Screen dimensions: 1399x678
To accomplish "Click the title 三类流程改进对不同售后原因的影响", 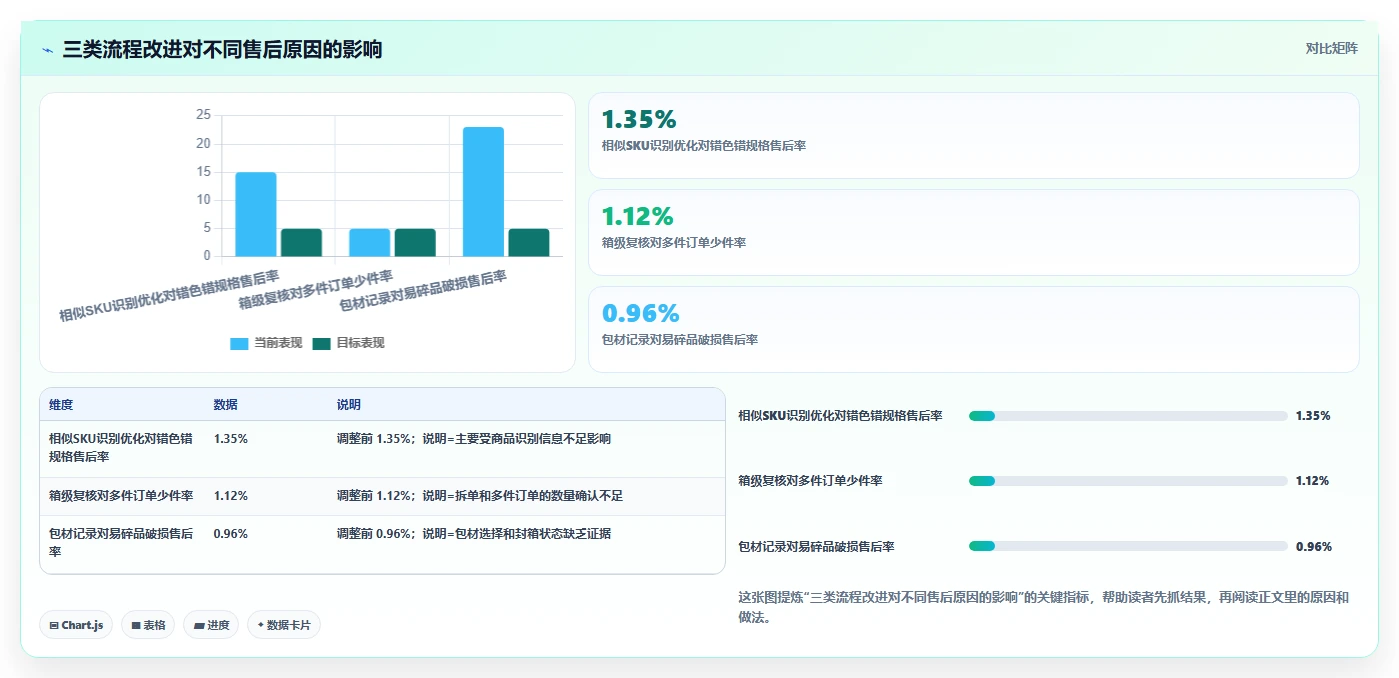I will click(222, 50).
